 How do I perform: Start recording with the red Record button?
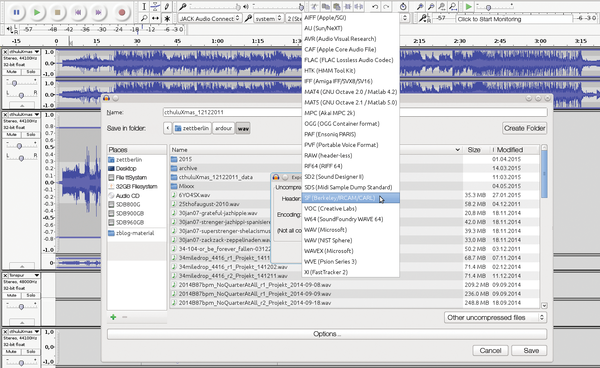tap(122, 12)
